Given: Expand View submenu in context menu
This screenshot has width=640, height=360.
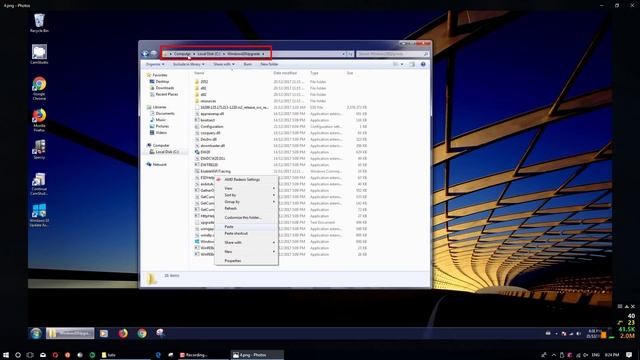Looking at the screenshot, I should [247, 188].
